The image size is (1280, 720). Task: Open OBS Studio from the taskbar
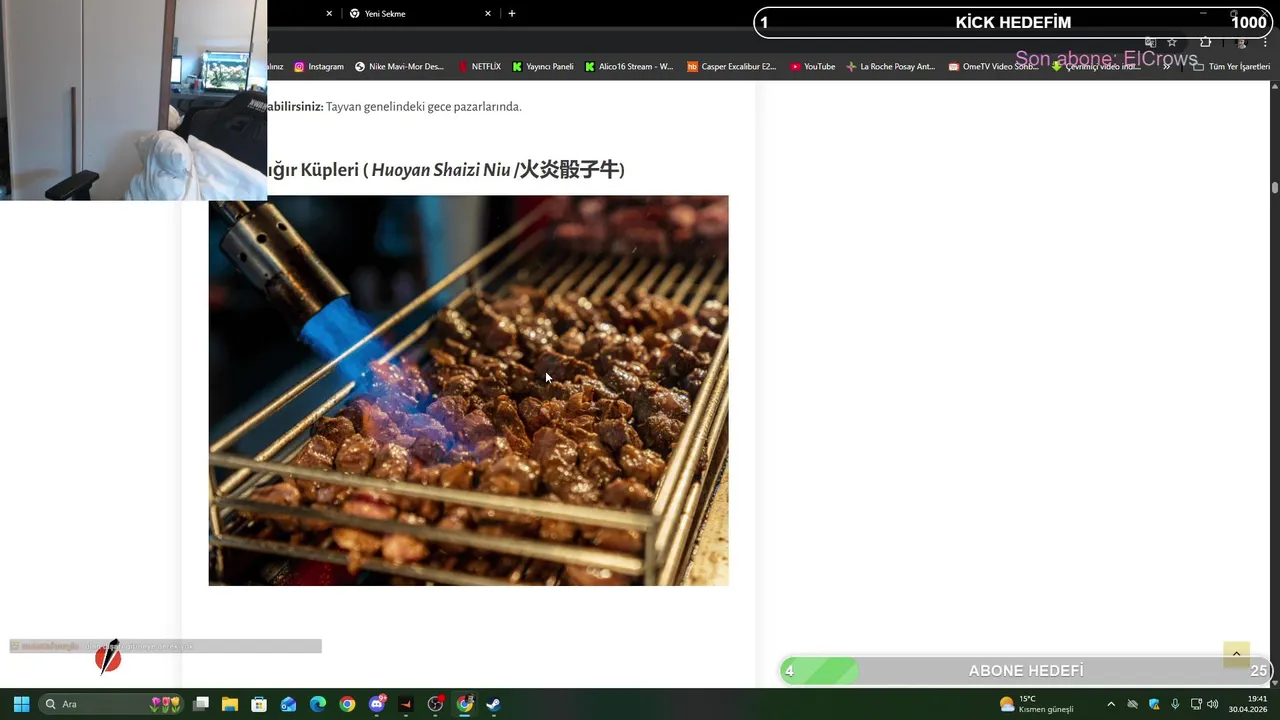(435, 704)
